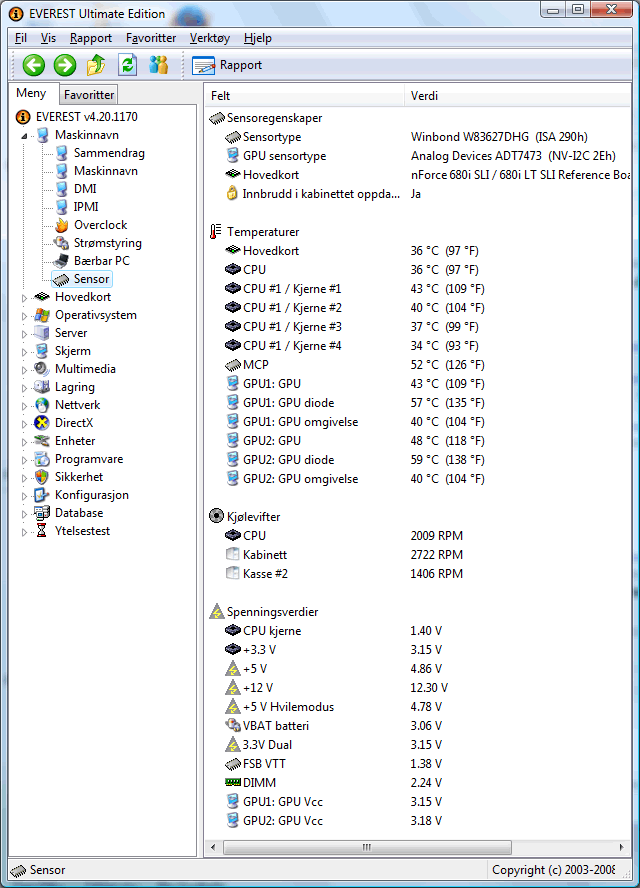Click the Sikkerhet shield icon
The height and width of the screenshot is (888, 640).
coord(42,477)
